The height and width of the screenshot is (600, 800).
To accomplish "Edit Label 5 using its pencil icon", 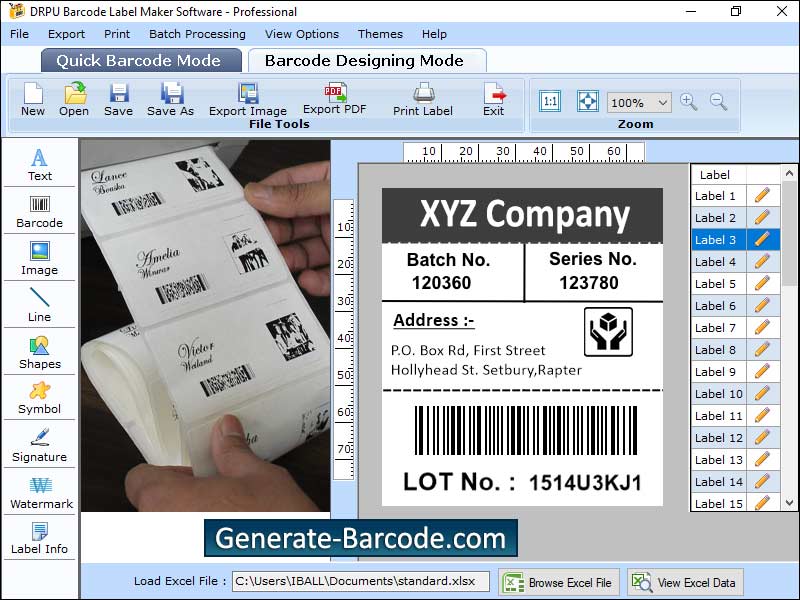I will tap(762, 284).
